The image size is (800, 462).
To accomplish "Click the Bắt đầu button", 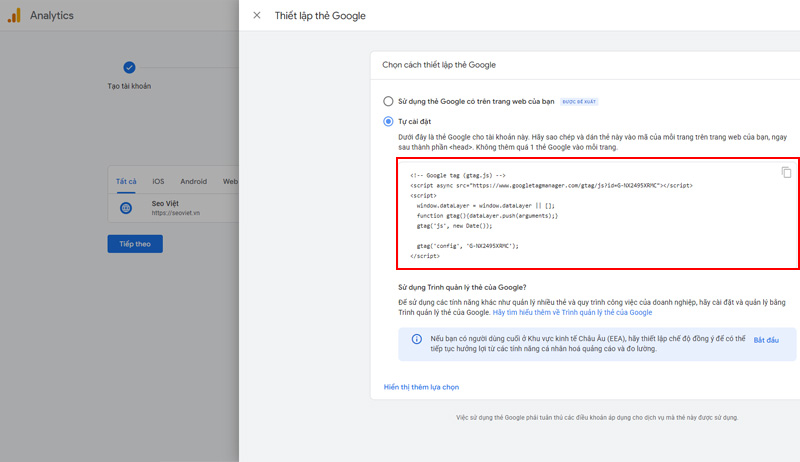I will coord(765,340).
